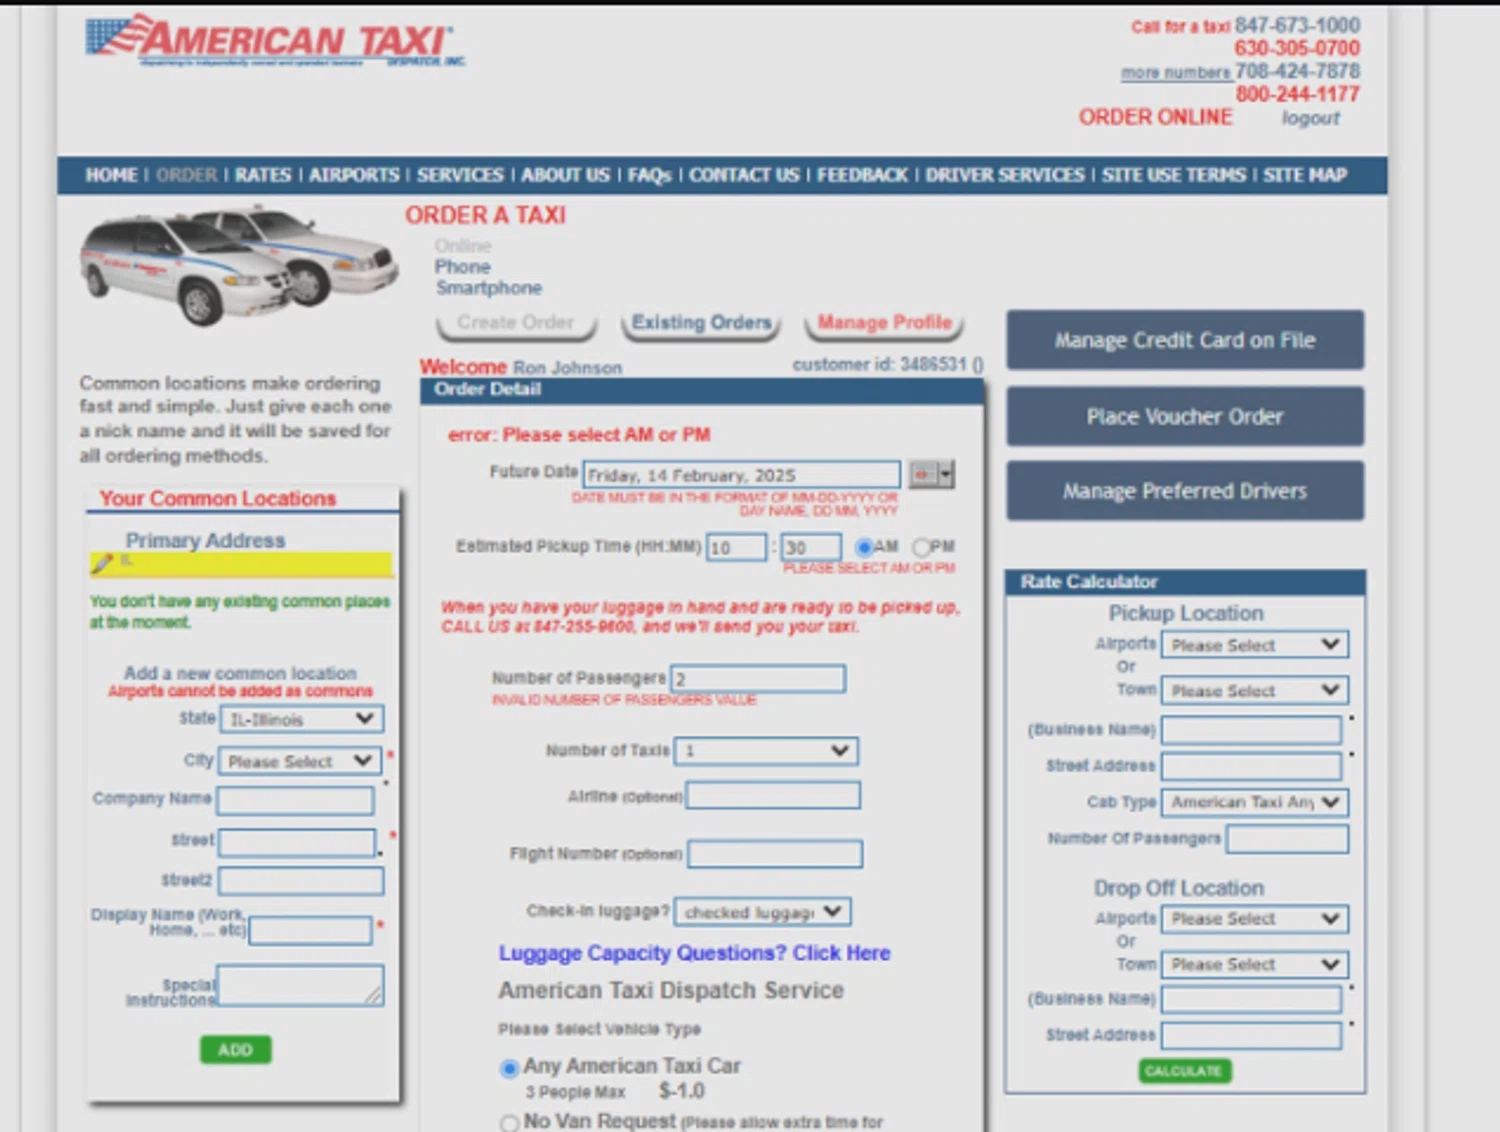Click the ORDER navigation item

[x=186, y=175]
